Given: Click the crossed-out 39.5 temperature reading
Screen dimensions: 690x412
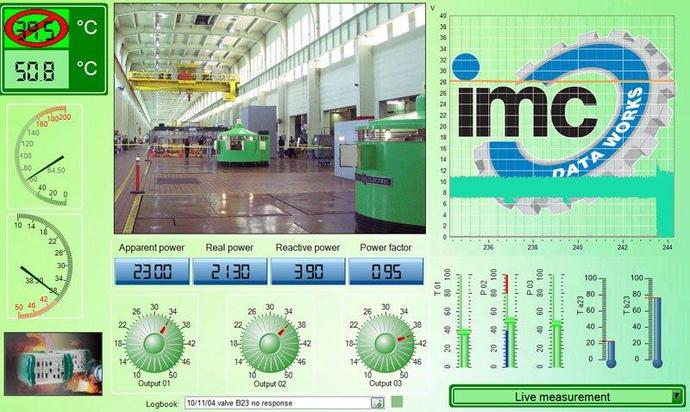Looking at the screenshot, I should (x=36, y=28).
